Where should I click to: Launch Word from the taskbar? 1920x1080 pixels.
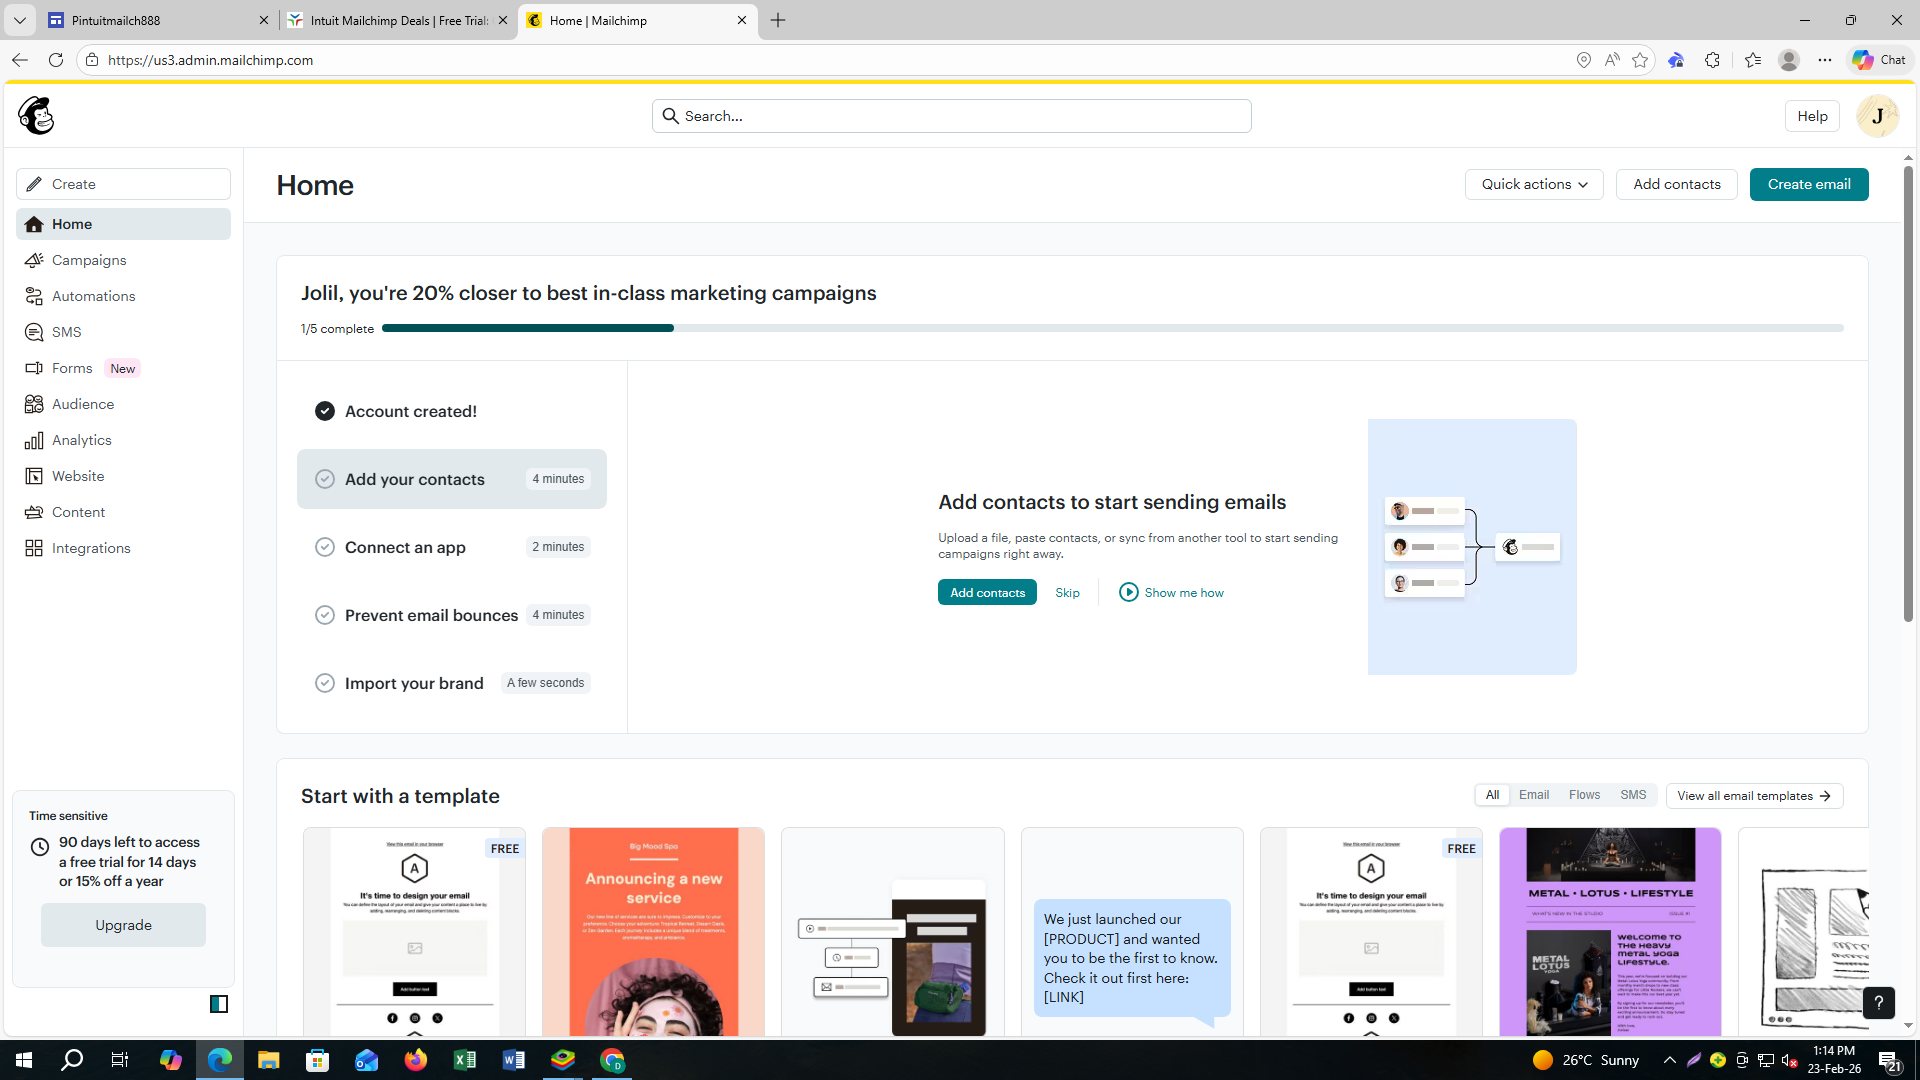[514, 1060]
